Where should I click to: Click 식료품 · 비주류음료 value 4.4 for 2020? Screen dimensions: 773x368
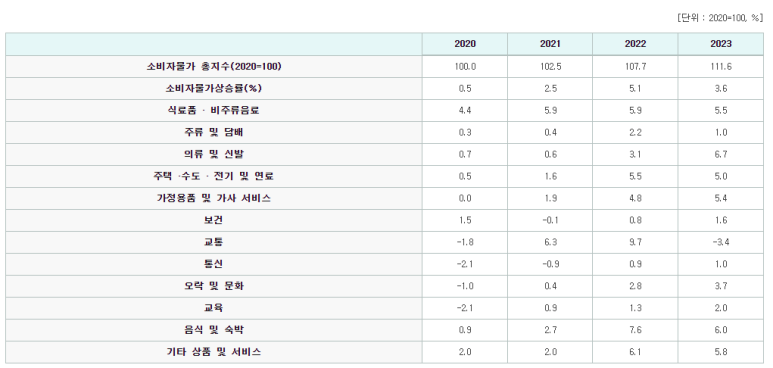[x=465, y=110]
